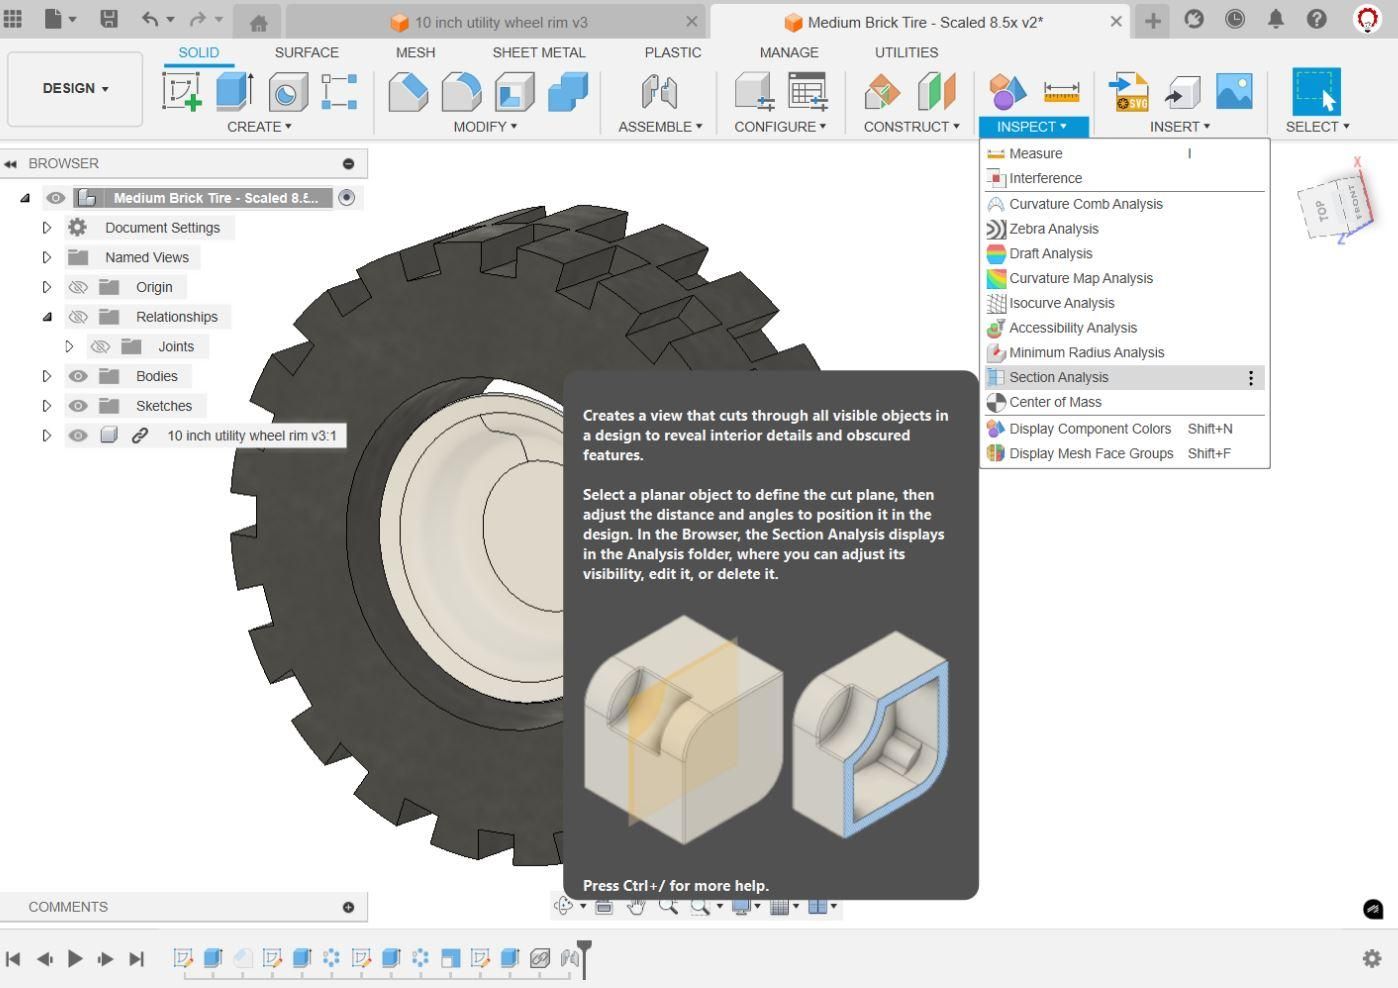This screenshot has width=1398, height=988.
Task: Activate the Select tool icon
Action: tap(1316, 92)
